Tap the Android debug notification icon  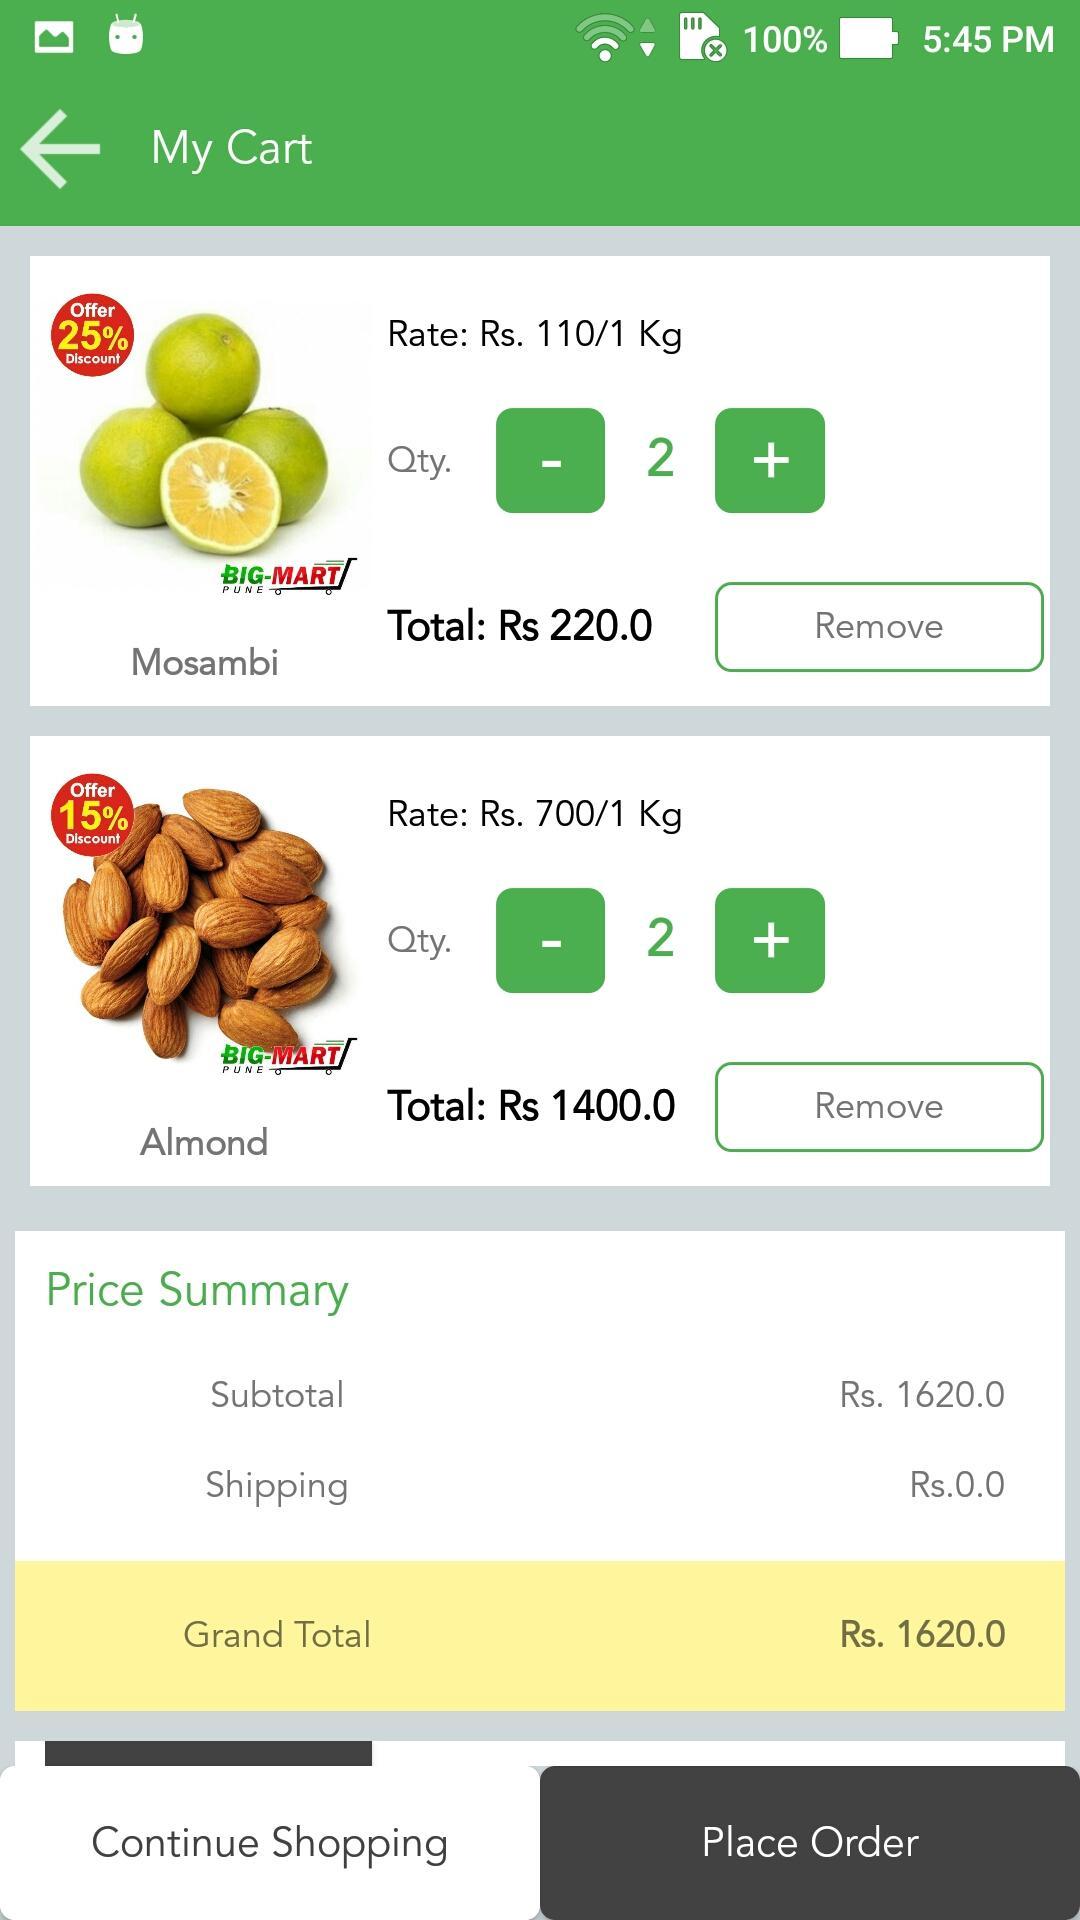(x=126, y=36)
